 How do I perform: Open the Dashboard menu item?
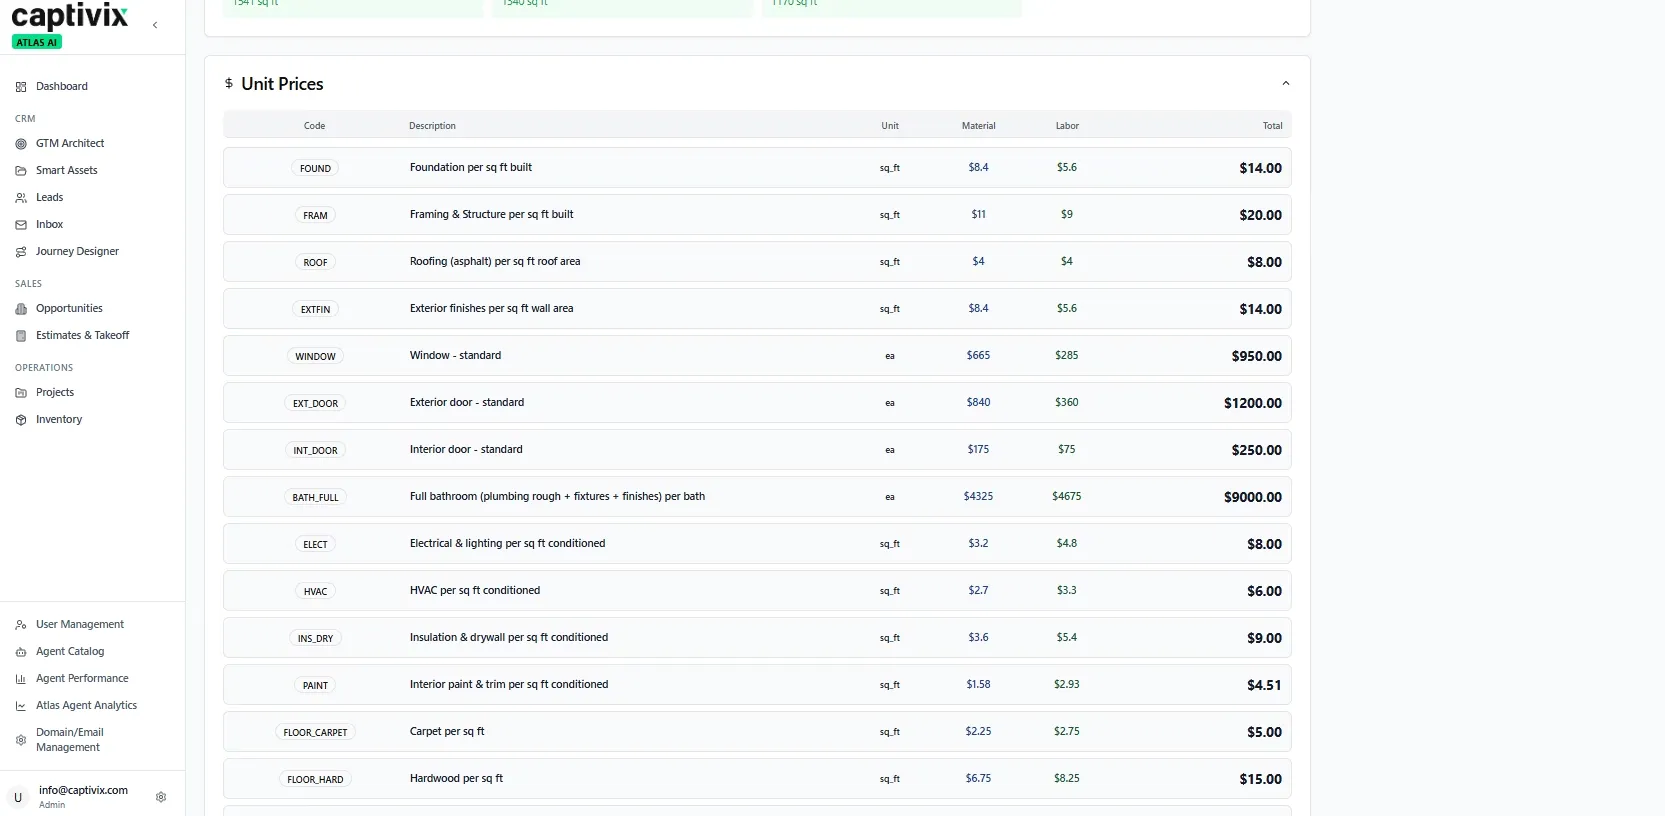click(x=62, y=86)
